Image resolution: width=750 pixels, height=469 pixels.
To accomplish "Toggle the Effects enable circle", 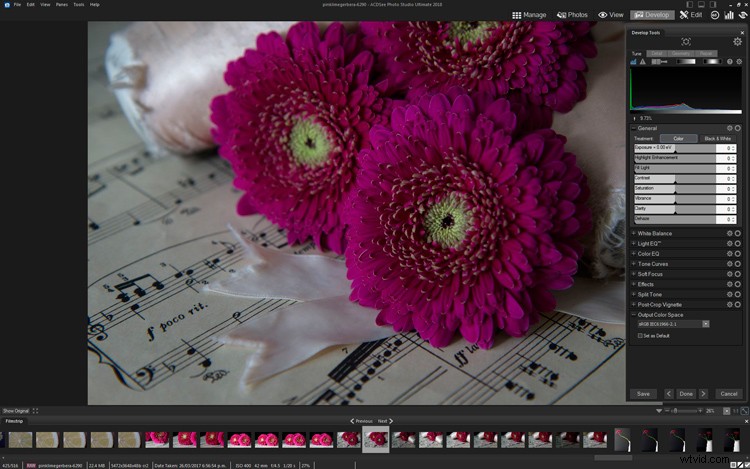I will 738,284.
